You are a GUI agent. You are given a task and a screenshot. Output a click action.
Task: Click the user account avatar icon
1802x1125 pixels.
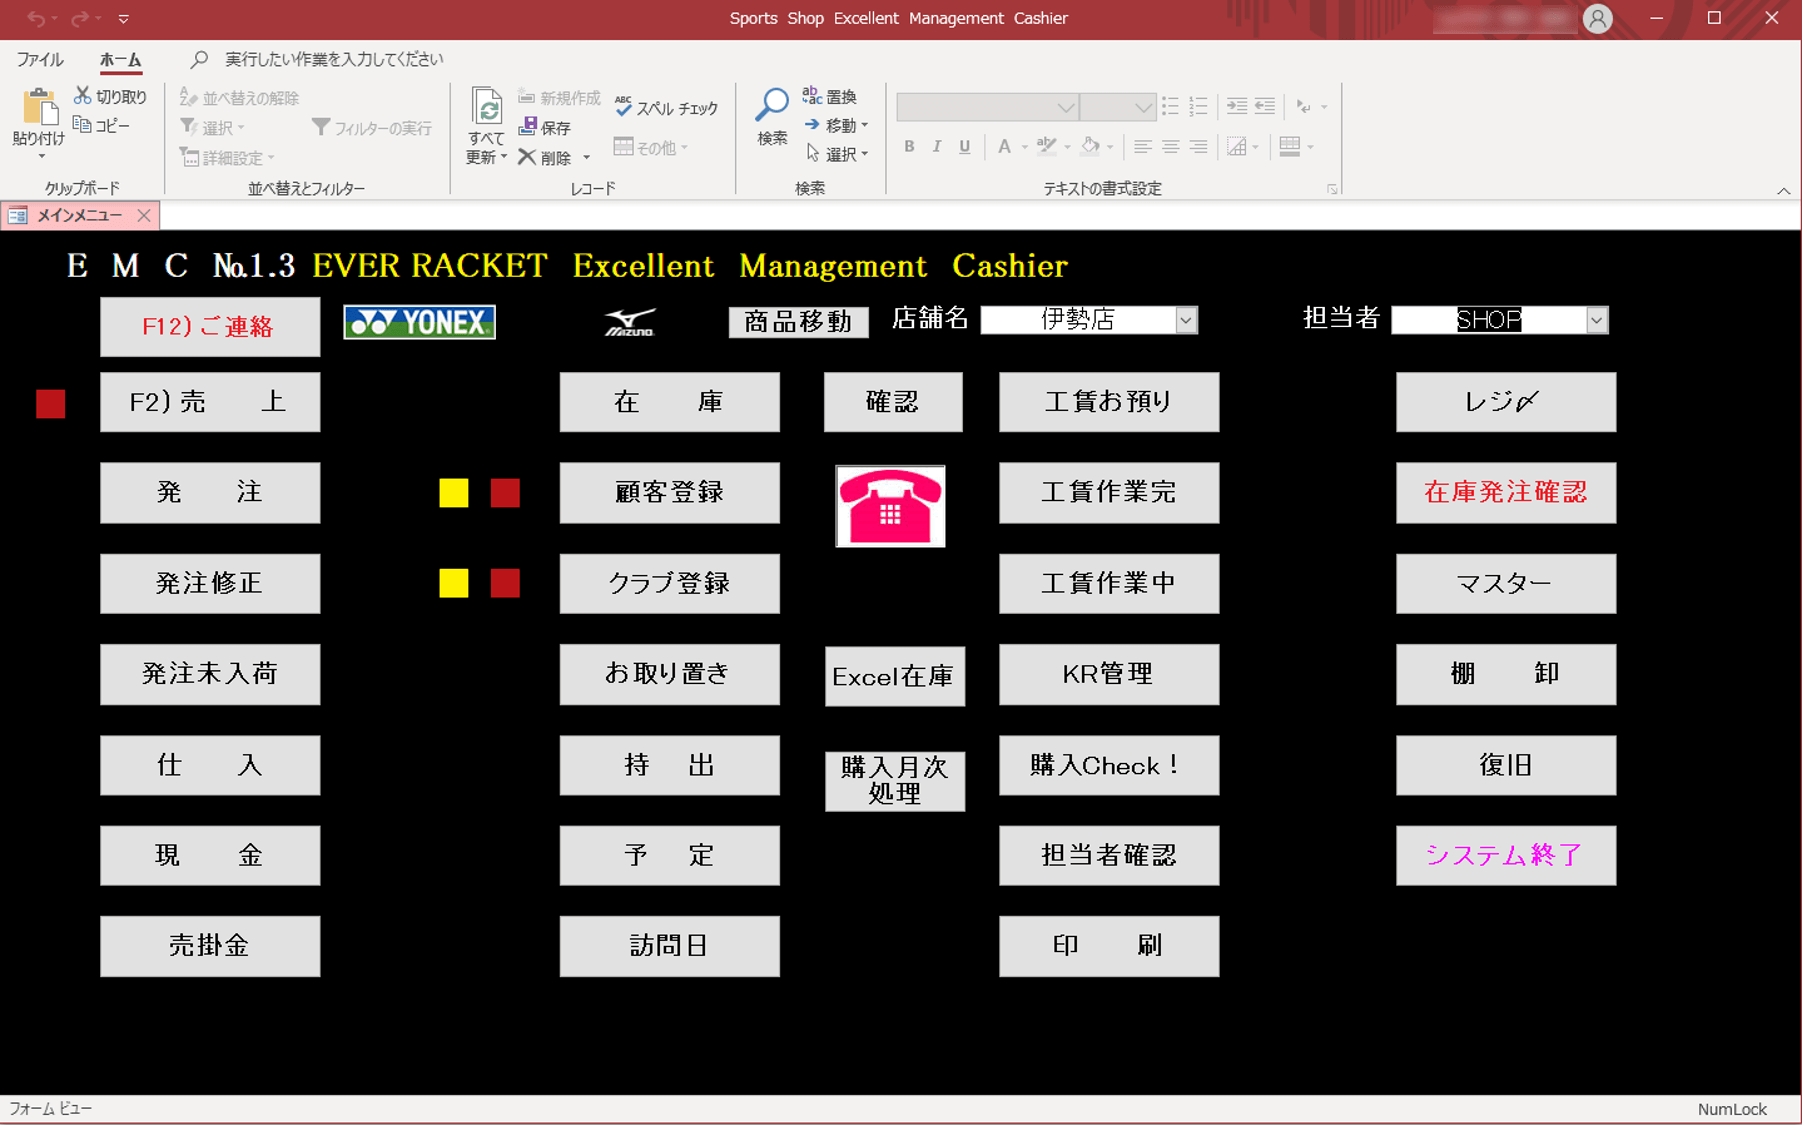1598,18
